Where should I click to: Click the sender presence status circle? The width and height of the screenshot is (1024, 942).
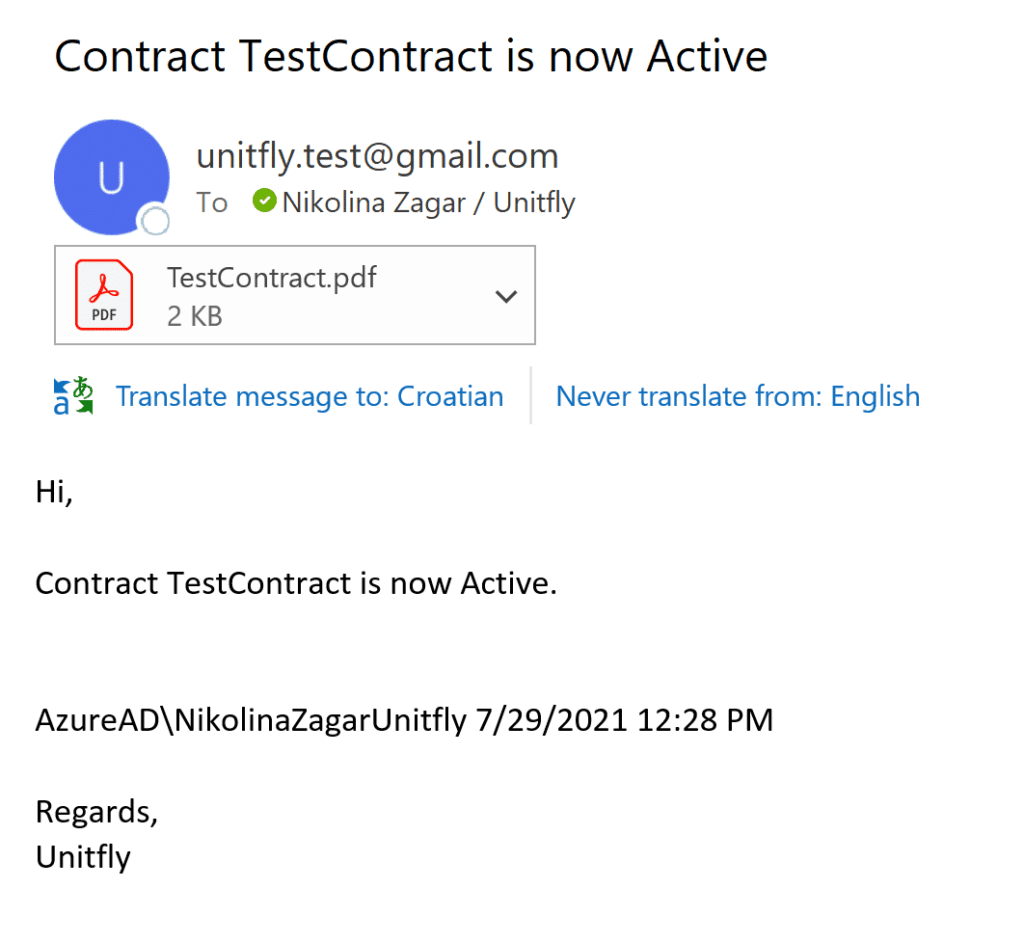point(155,221)
